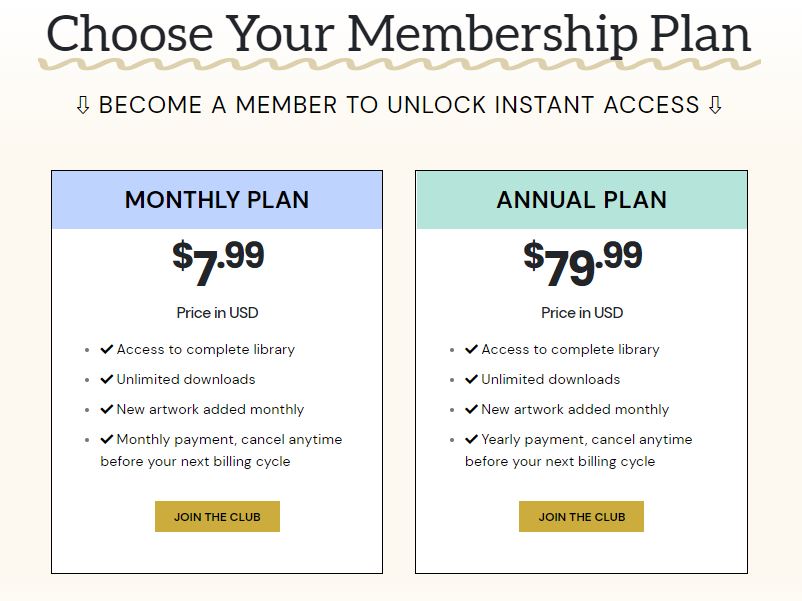The height and width of the screenshot is (601, 802).
Task: Click Monthly Plan's Join The Club button
Action: pos(217,517)
